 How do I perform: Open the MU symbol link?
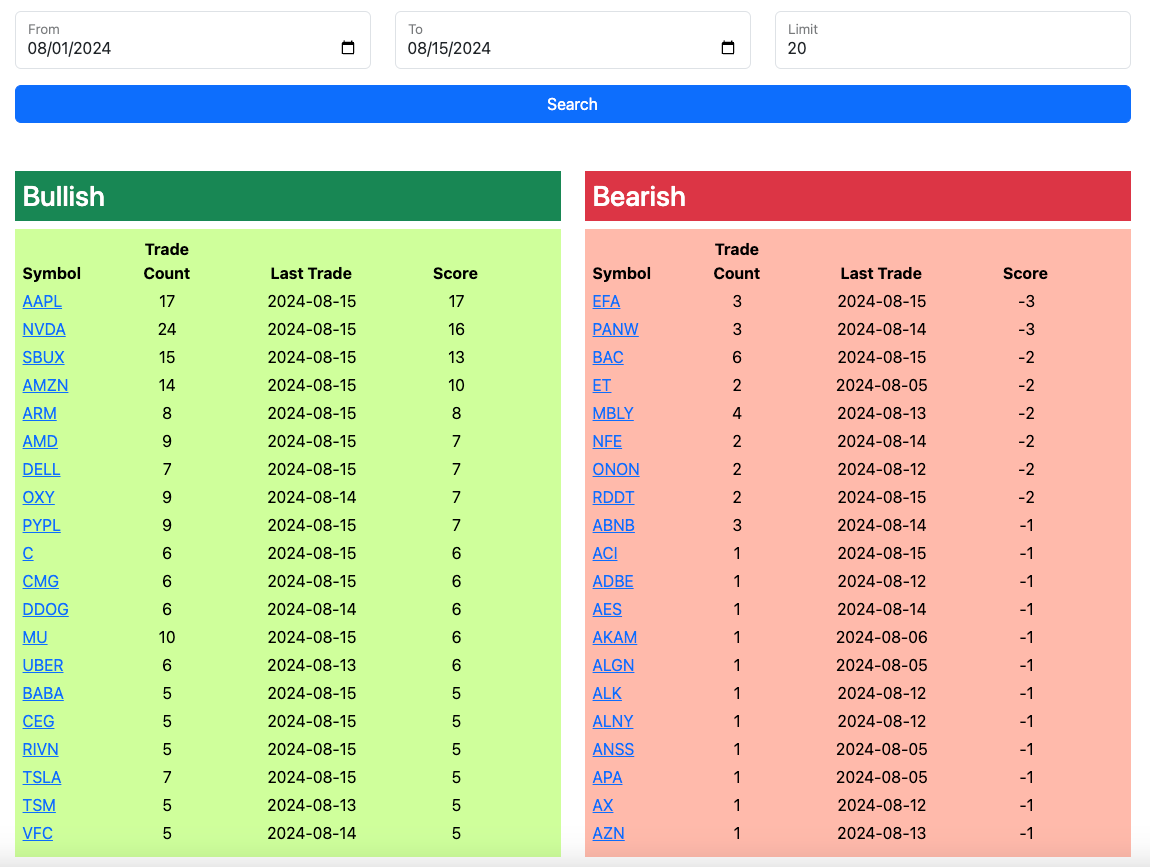35,637
